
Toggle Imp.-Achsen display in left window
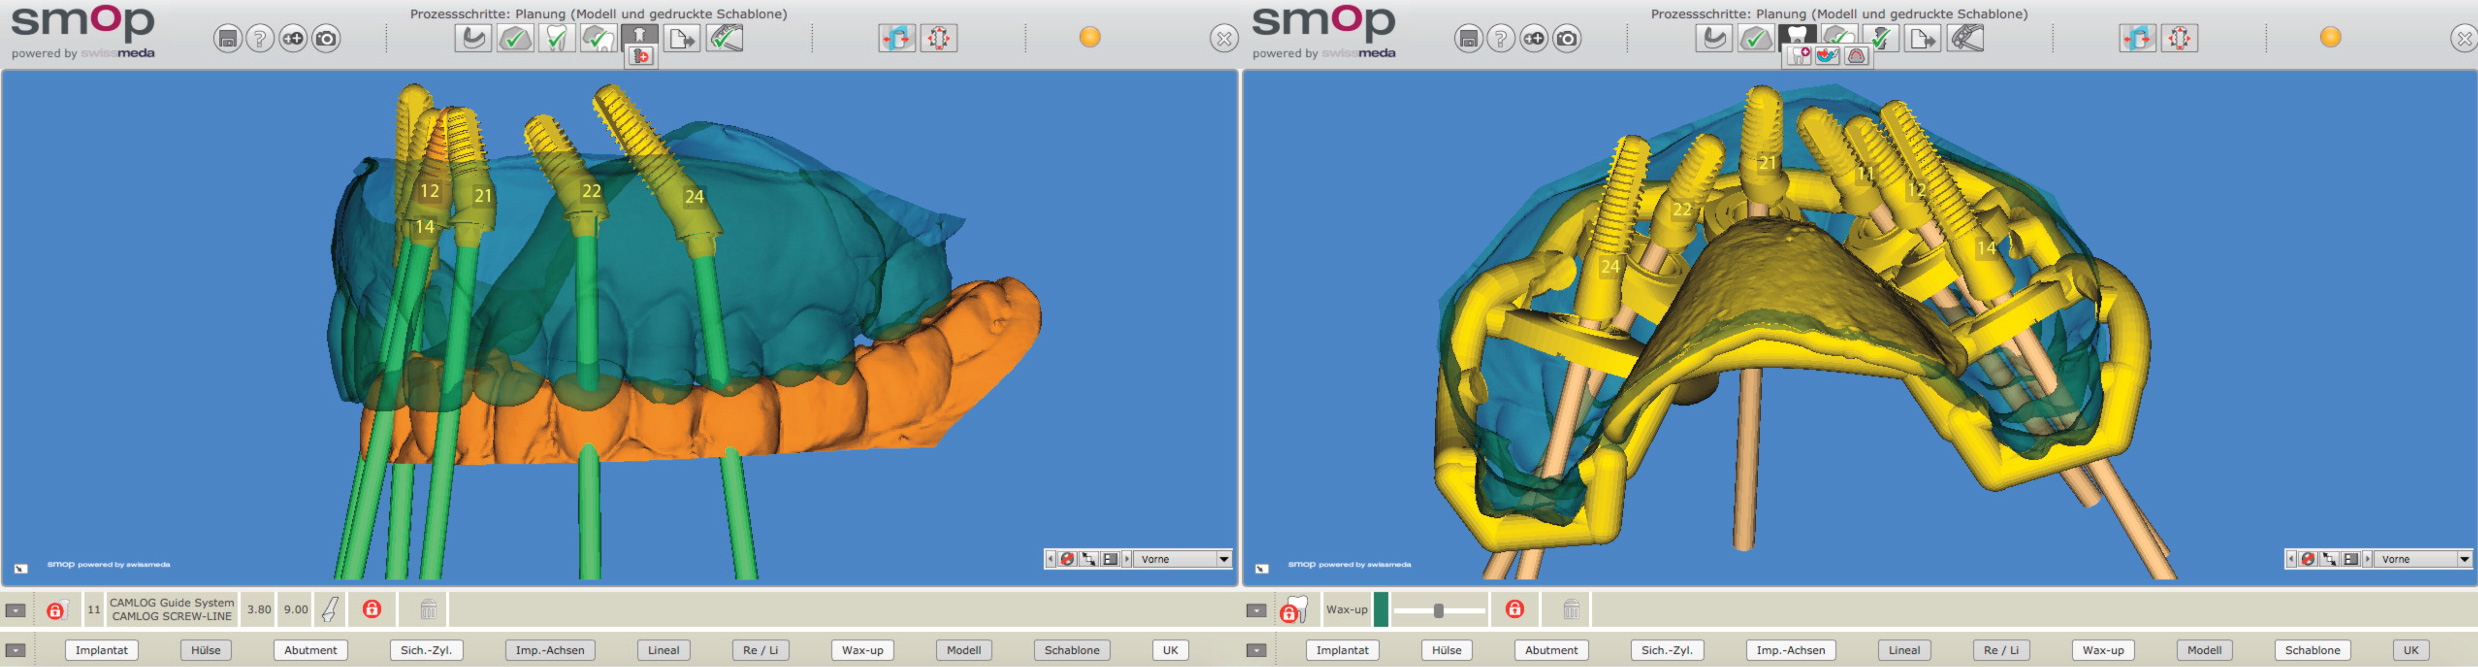pyautogui.click(x=550, y=650)
